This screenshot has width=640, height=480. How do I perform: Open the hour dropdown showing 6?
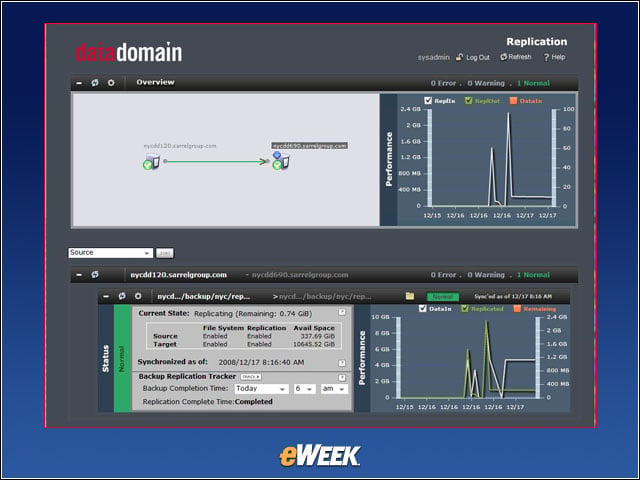tap(304, 389)
